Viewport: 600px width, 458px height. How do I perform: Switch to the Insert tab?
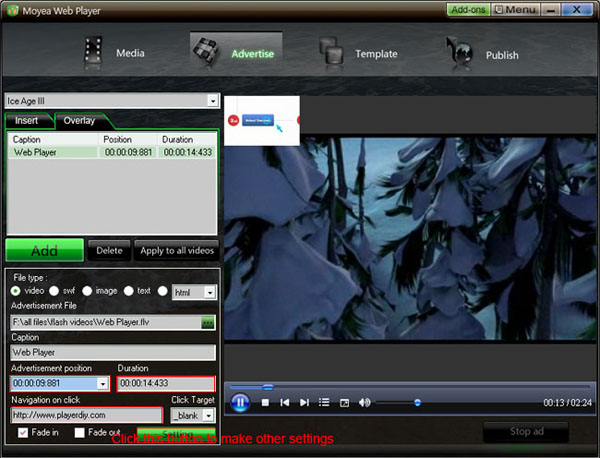point(26,121)
